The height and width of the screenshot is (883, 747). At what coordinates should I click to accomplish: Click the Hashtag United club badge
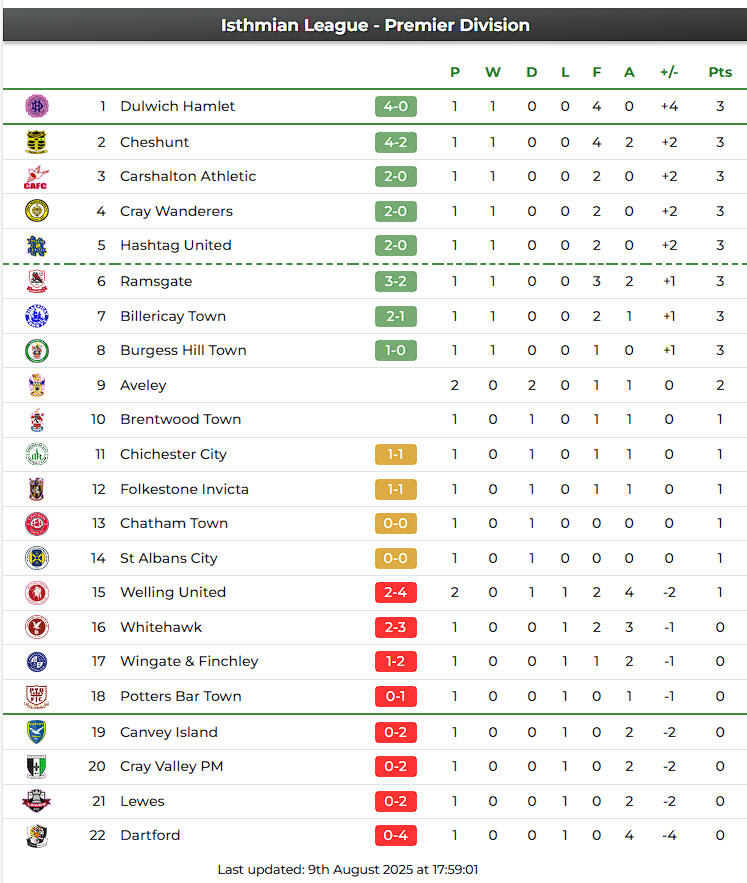[37, 246]
